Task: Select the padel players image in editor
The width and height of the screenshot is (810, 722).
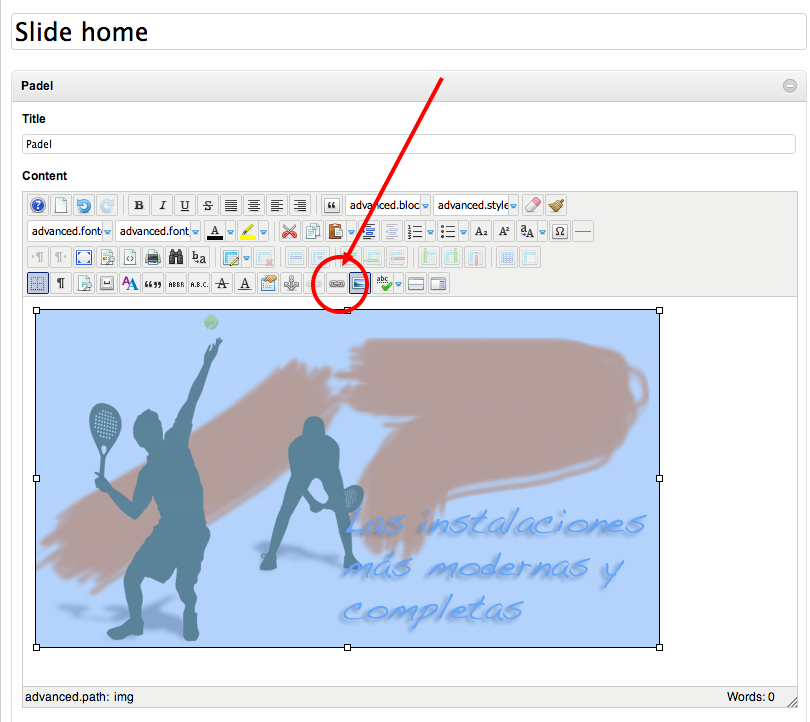Action: [x=348, y=478]
